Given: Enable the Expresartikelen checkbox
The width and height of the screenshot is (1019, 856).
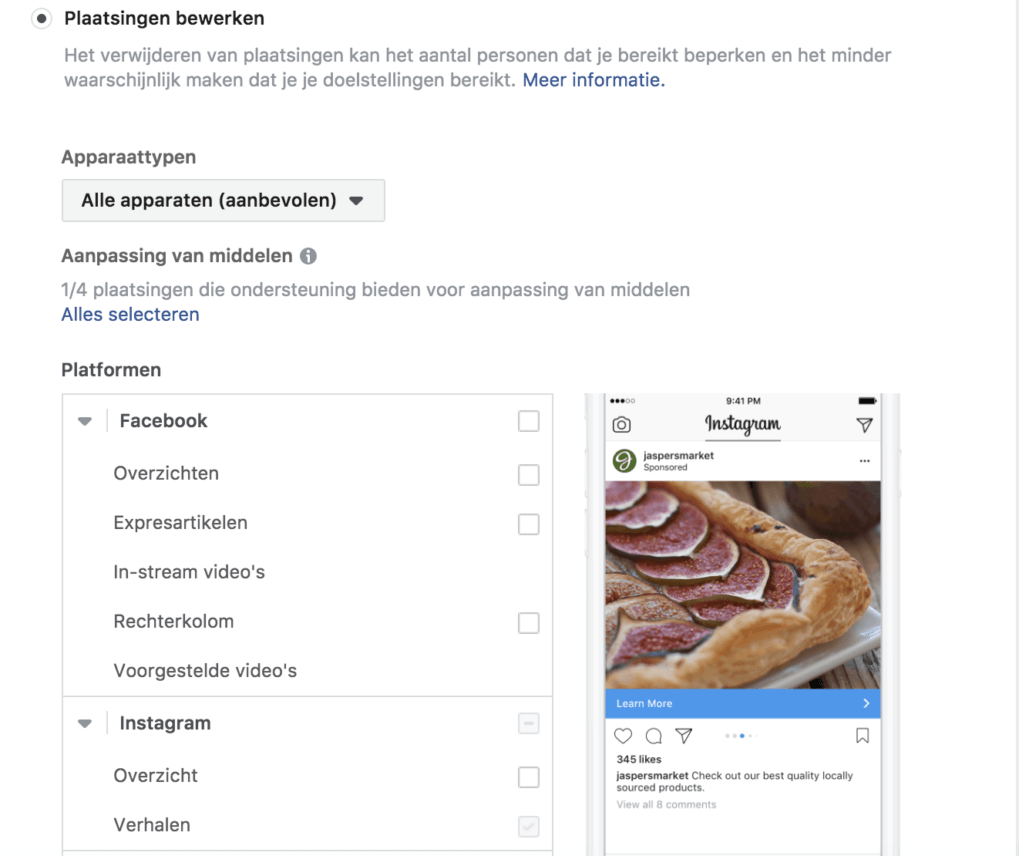Looking at the screenshot, I should [x=528, y=524].
